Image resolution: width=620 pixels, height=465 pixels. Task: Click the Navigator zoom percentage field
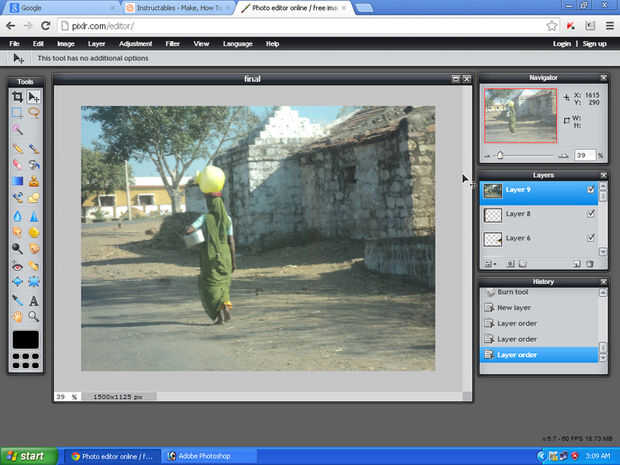click(x=585, y=155)
